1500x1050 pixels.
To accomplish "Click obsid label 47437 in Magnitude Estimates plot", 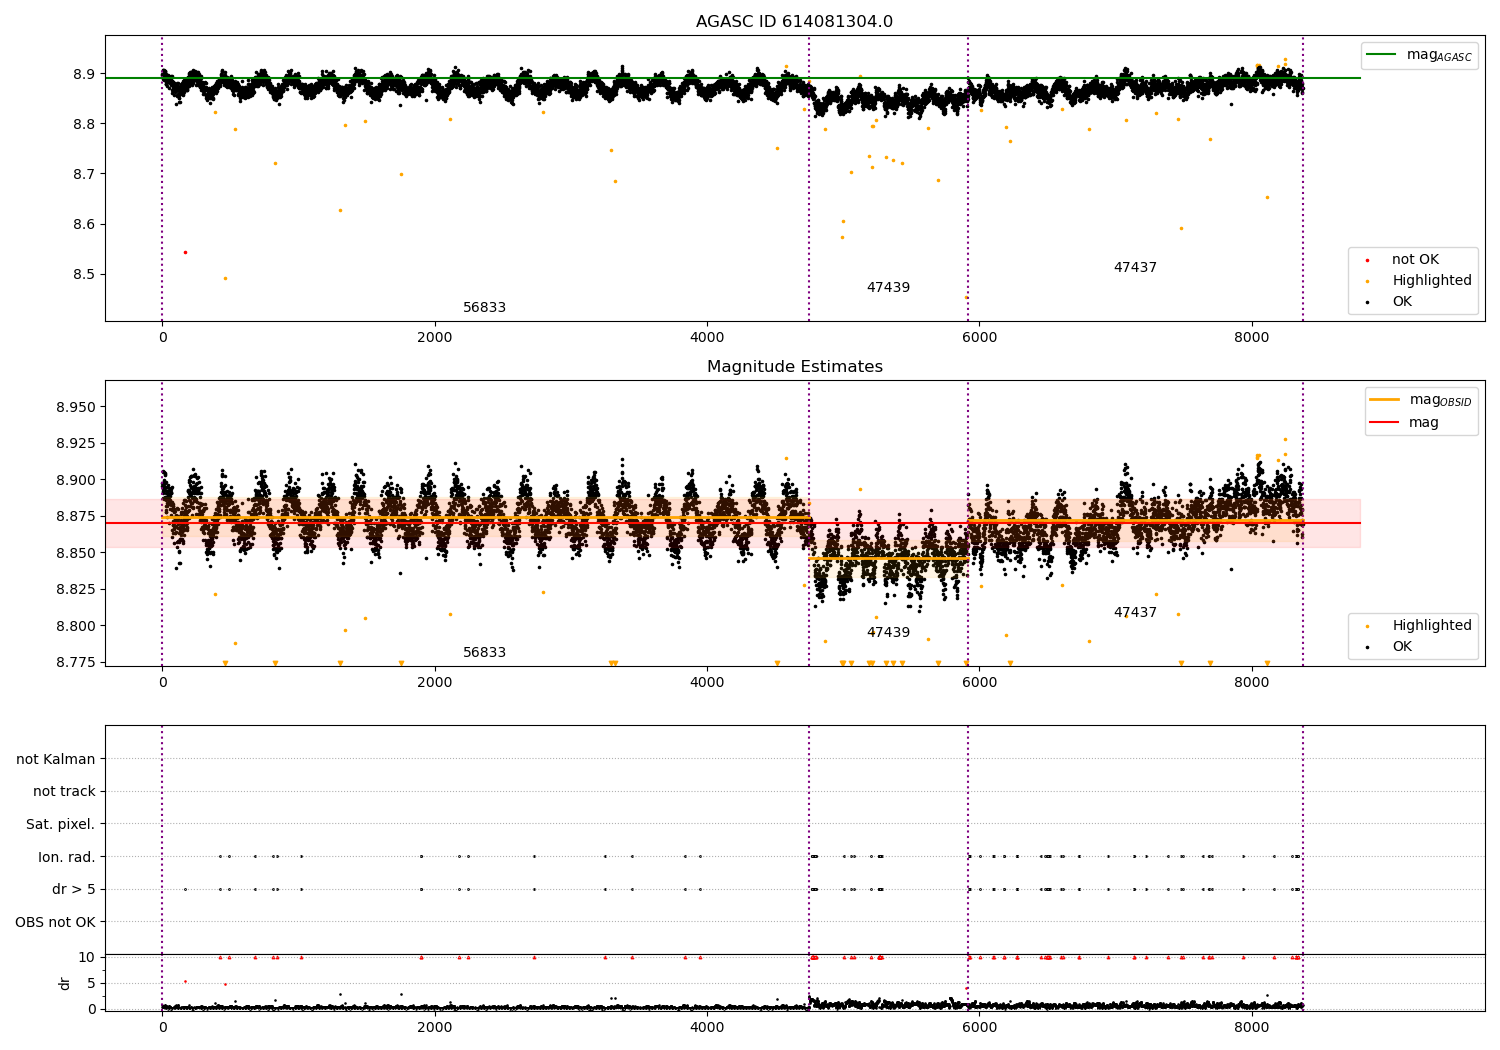I will click(x=1135, y=613).
